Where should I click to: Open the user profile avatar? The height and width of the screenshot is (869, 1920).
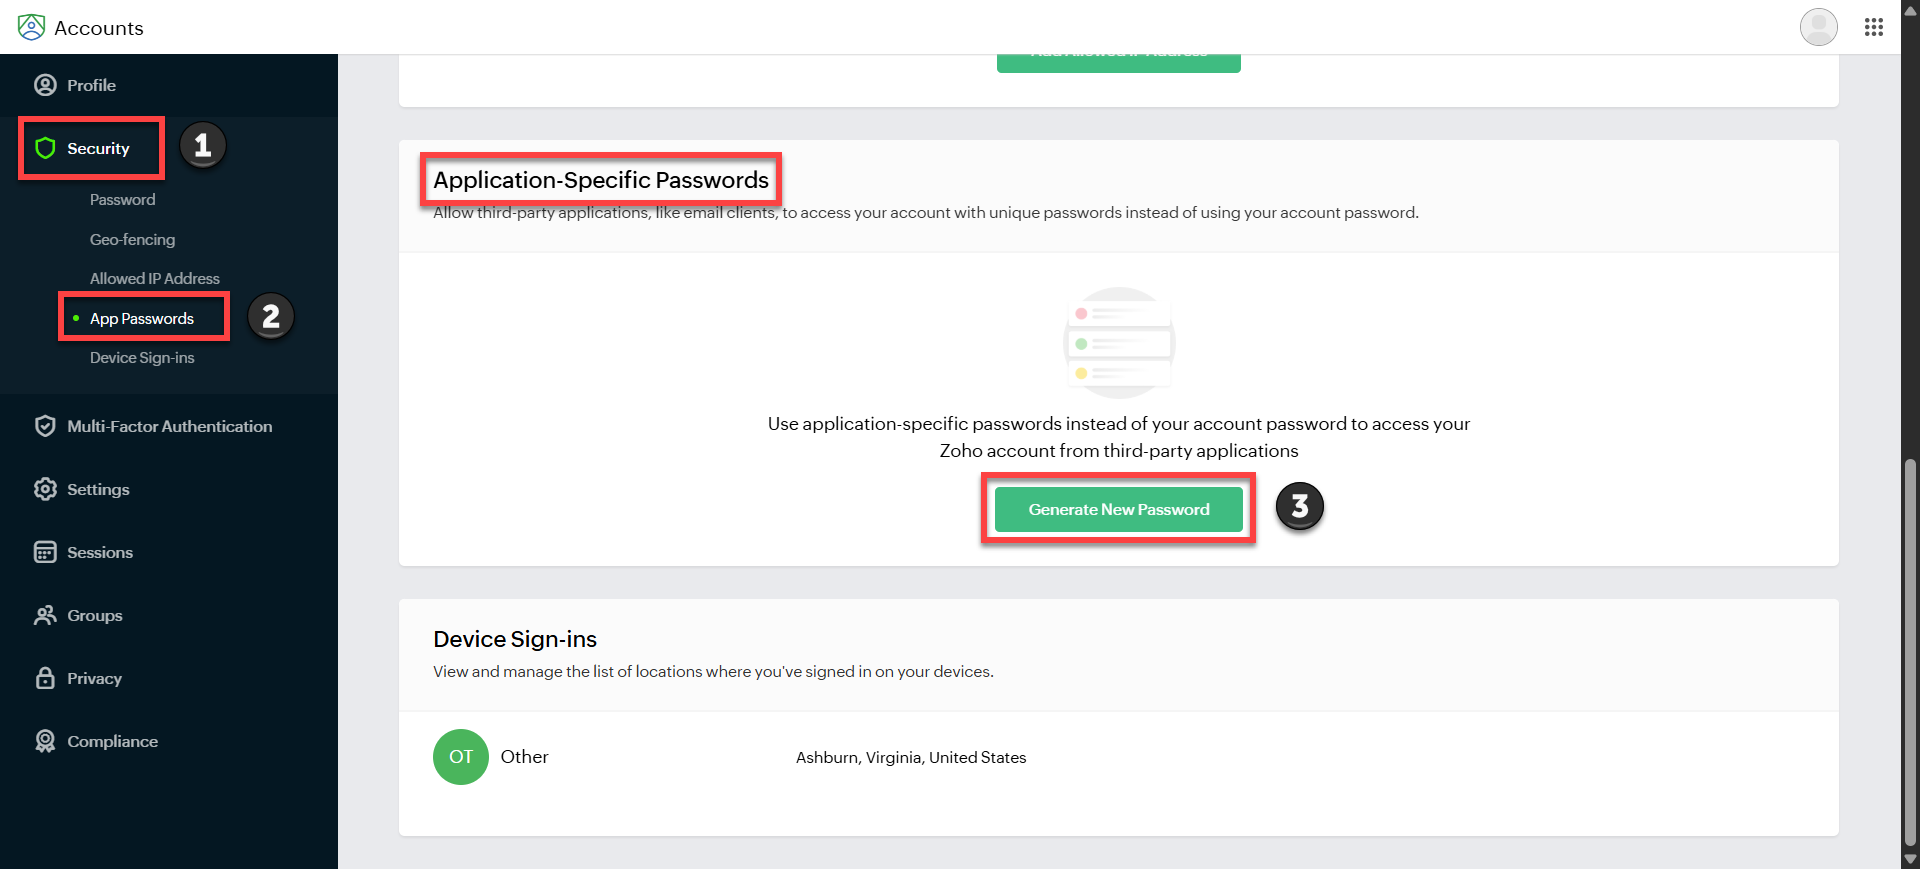point(1818,27)
